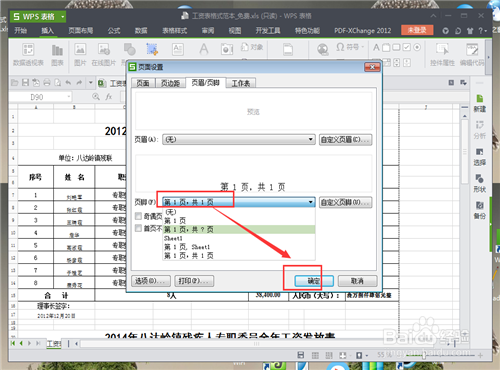500x370 pixels.
Task: Open 控件属性 control properties
Action: (442, 55)
